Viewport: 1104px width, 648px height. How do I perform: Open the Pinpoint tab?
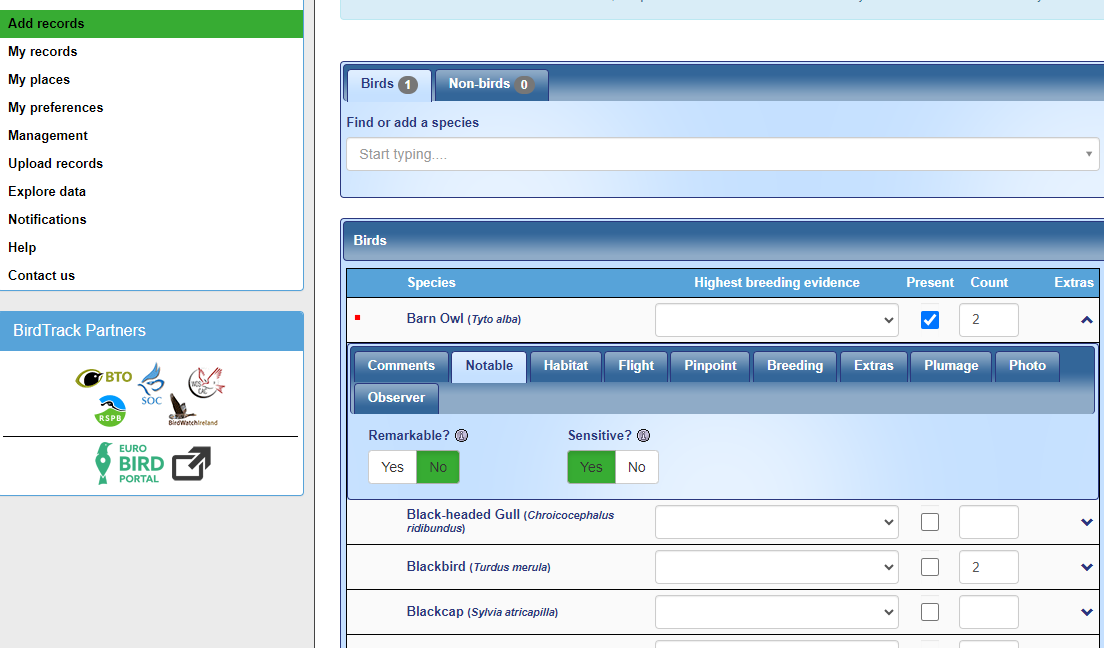710,366
